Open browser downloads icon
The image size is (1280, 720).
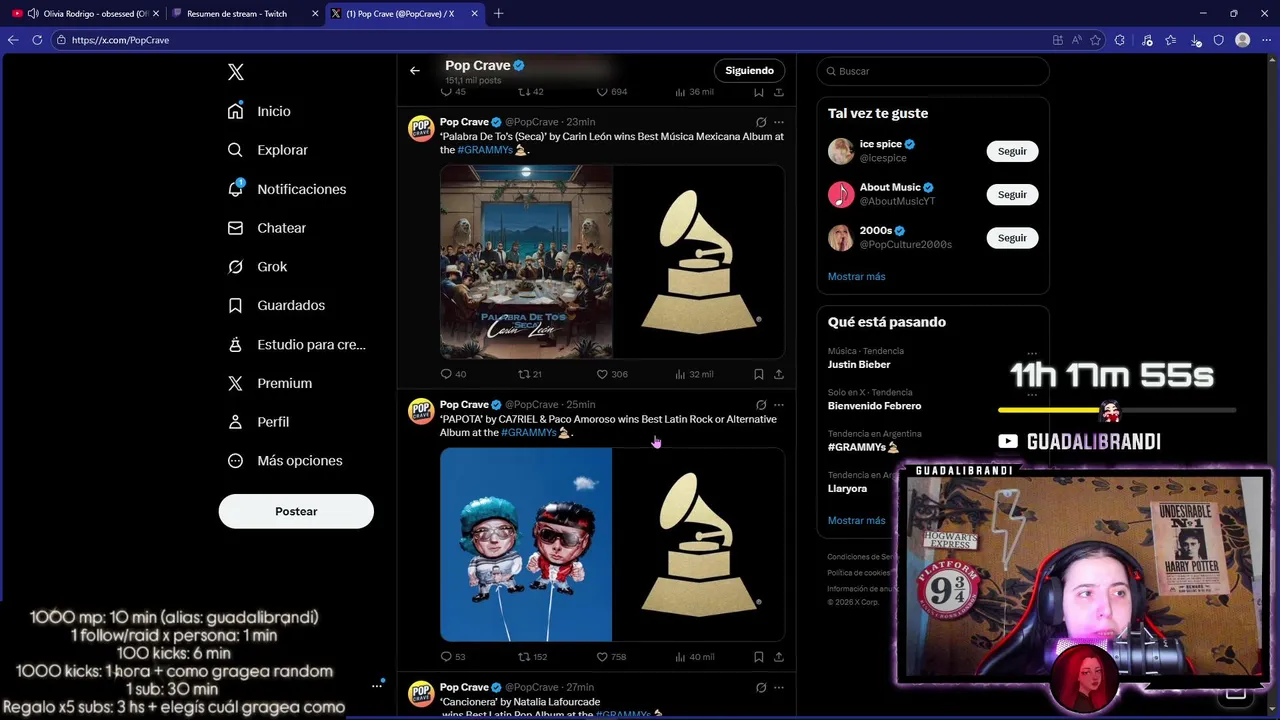point(1196,40)
